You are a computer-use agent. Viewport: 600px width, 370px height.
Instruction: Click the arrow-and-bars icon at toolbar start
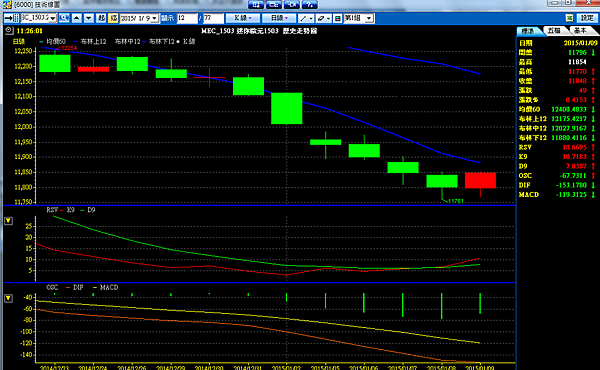(11, 18)
